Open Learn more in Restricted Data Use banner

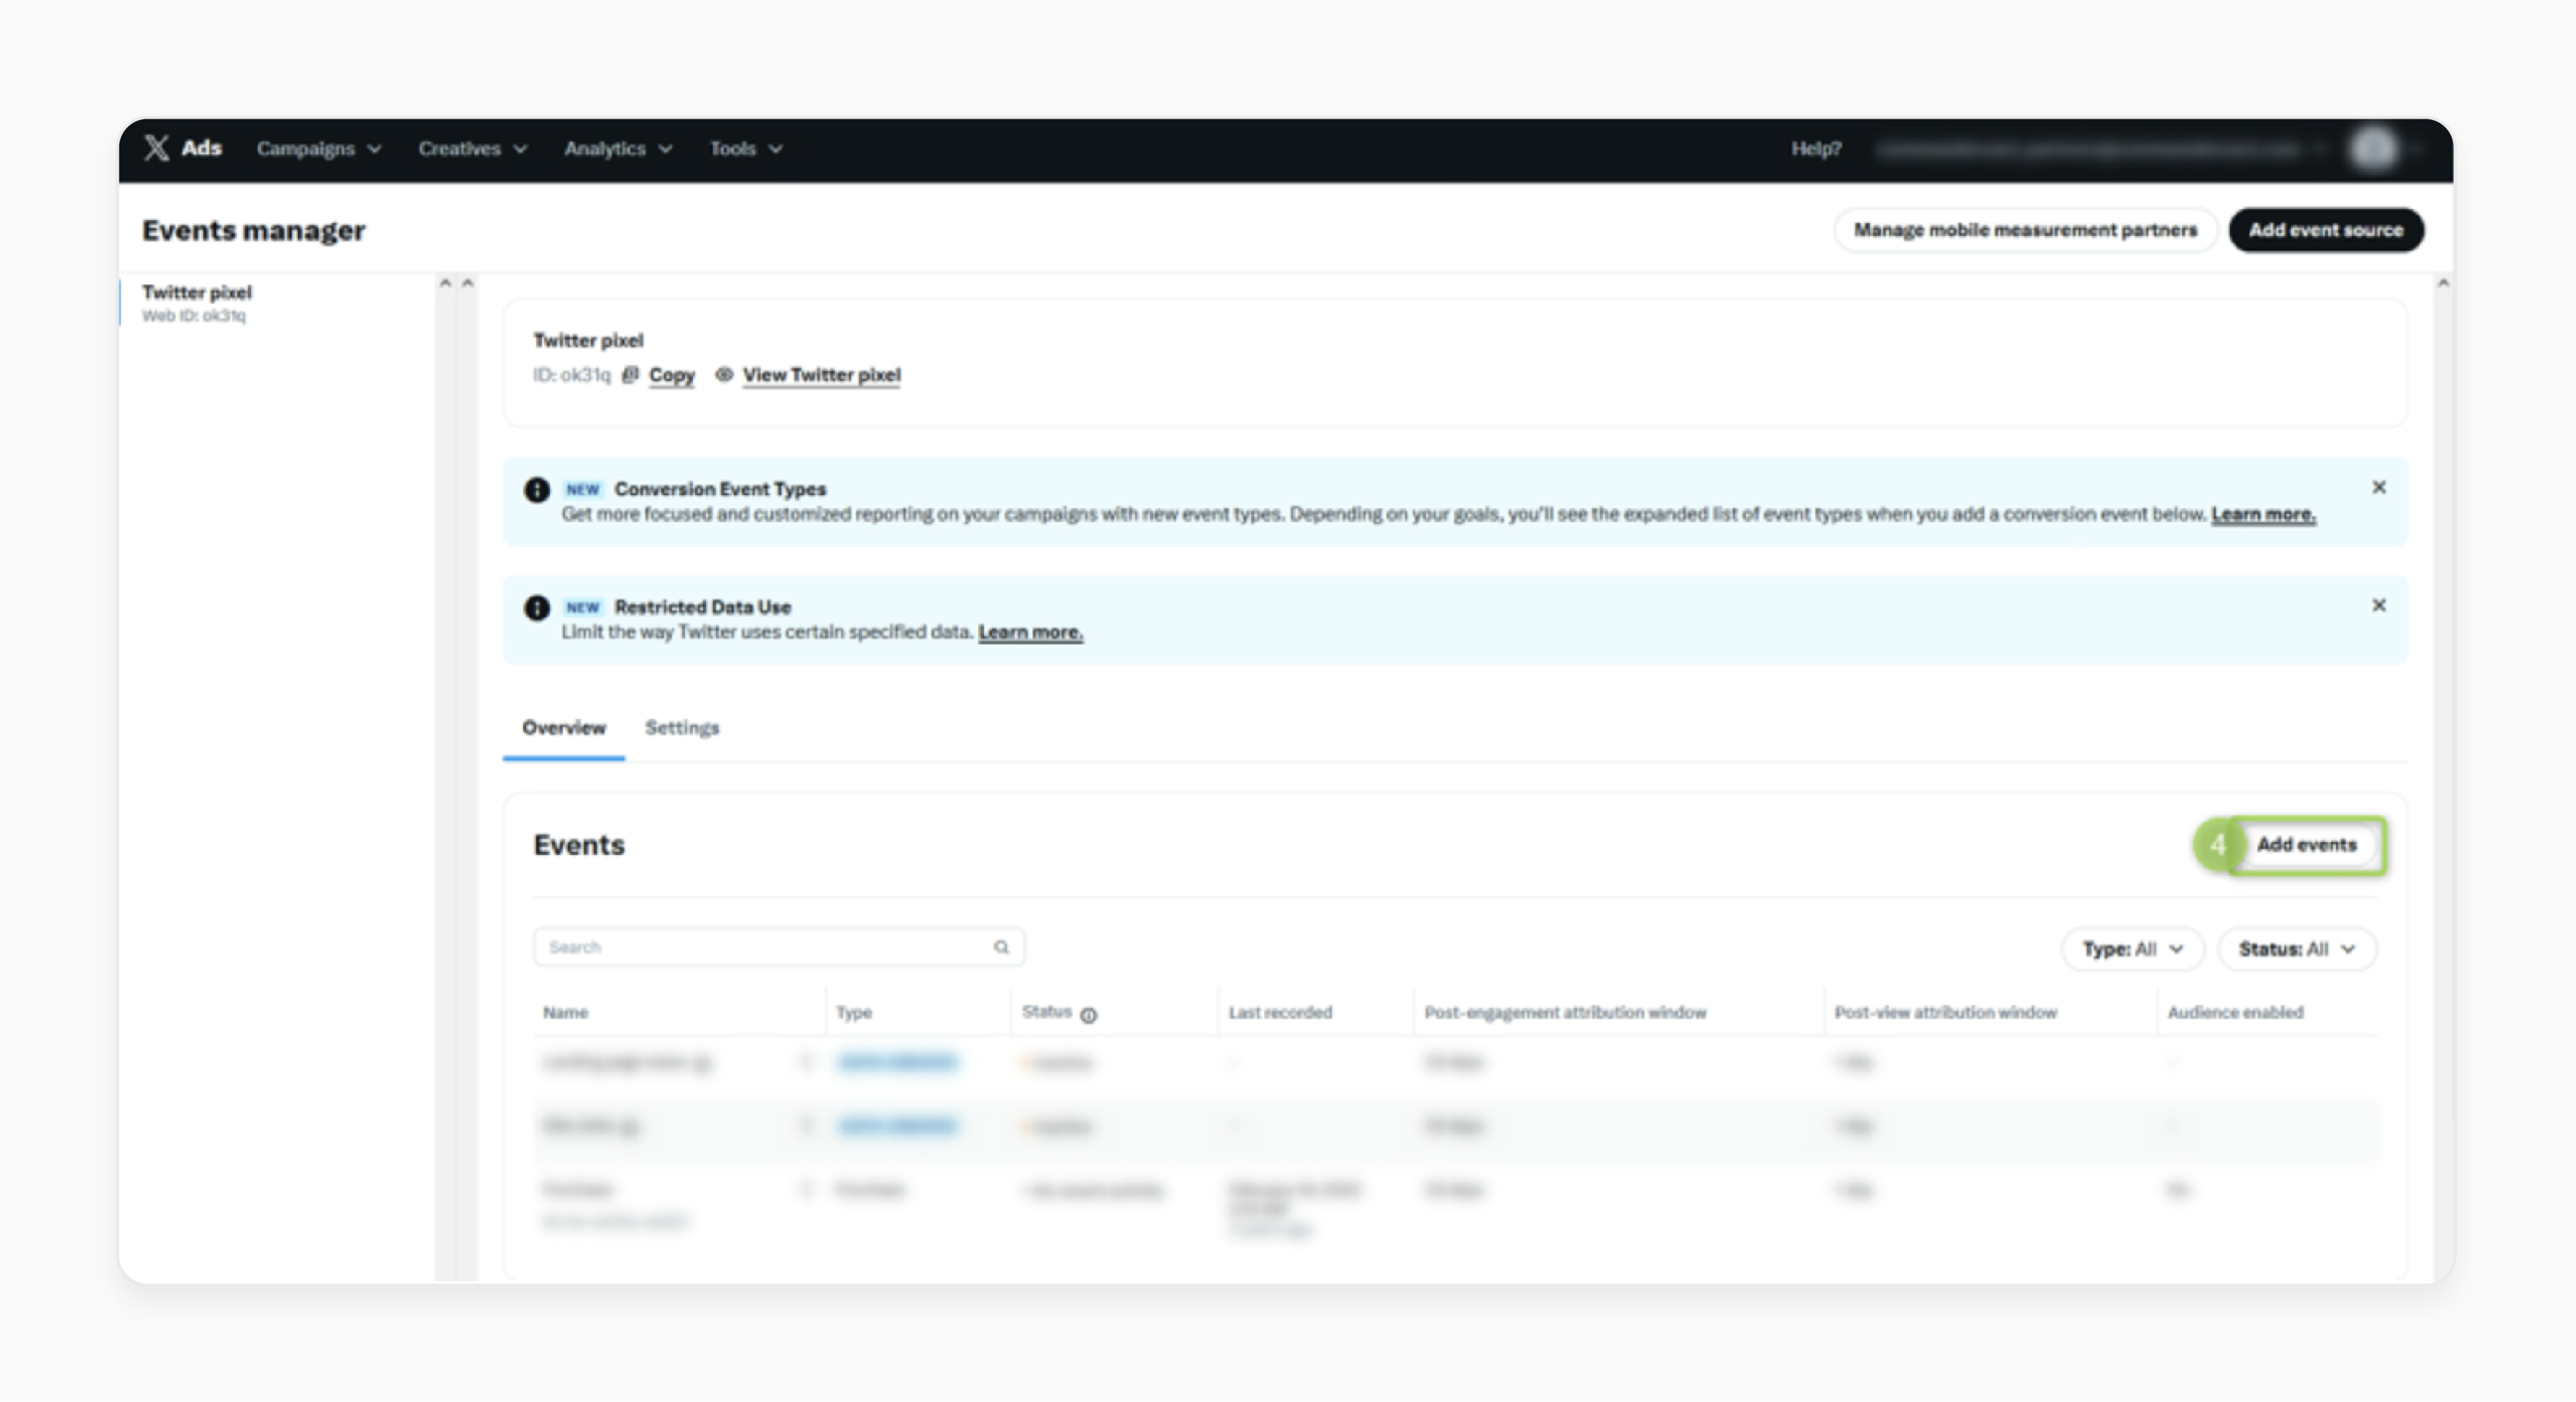click(x=1030, y=632)
